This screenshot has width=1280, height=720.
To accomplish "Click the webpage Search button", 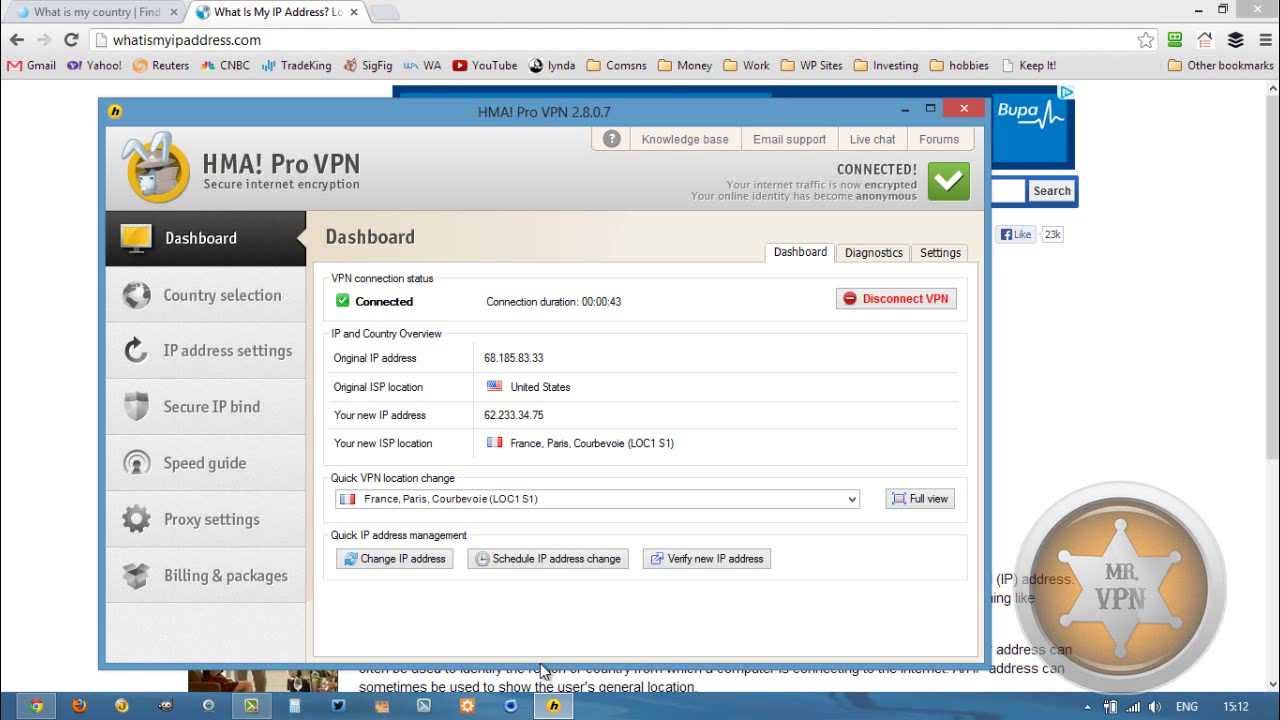I will click(1052, 191).
